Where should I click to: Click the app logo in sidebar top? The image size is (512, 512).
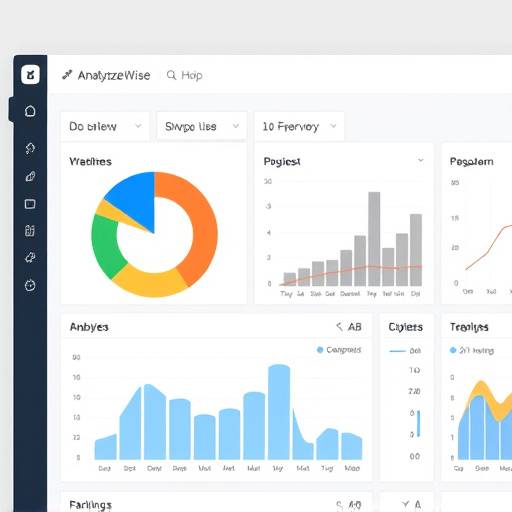coord(30,74)
